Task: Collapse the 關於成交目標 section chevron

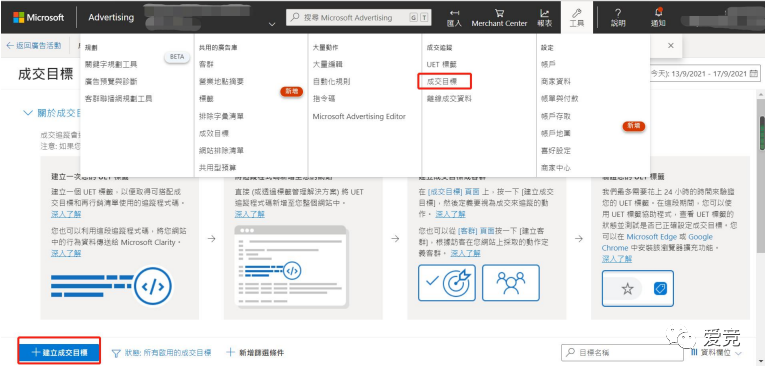Action: [x=28, y=113]
